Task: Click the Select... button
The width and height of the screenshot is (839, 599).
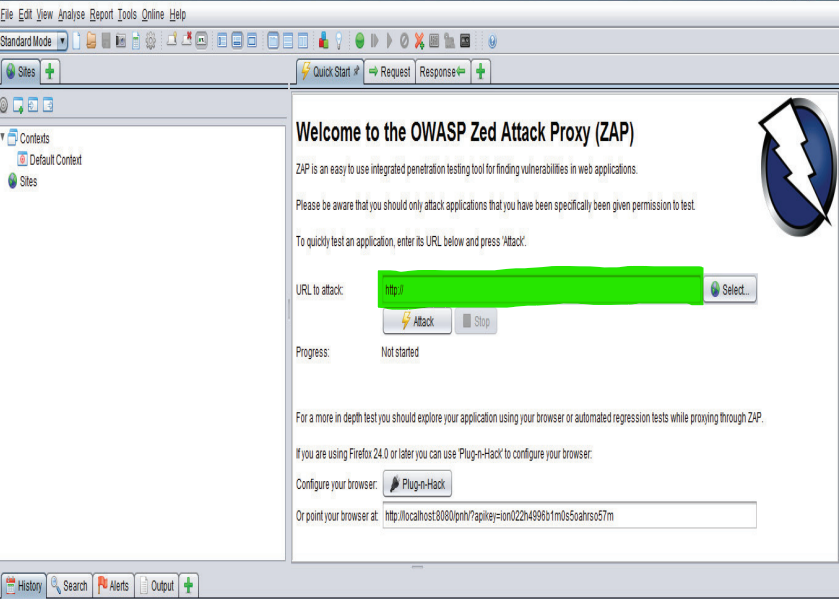Action: (x=730, y=290)
